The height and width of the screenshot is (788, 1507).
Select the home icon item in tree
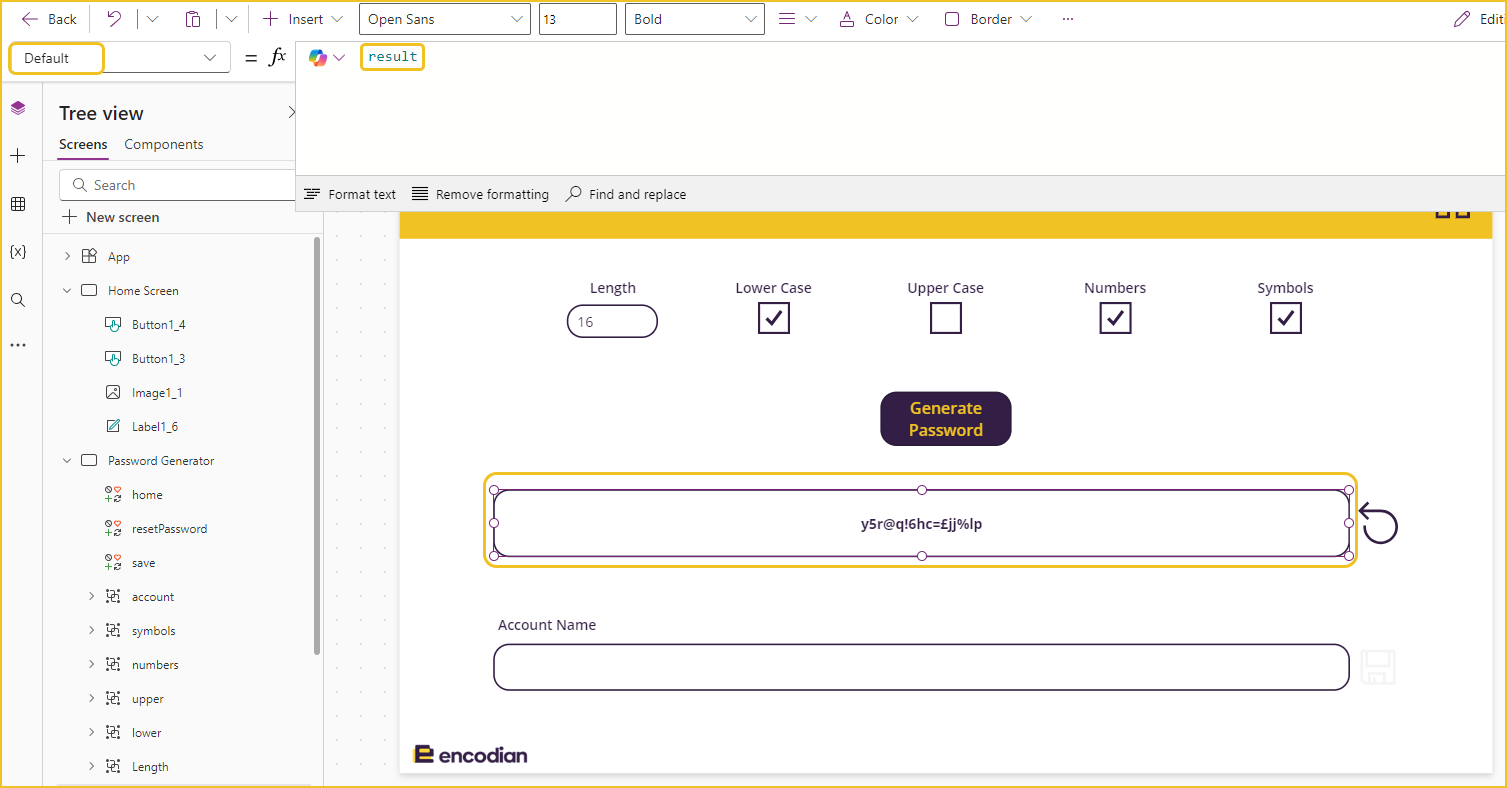point(147,495)
